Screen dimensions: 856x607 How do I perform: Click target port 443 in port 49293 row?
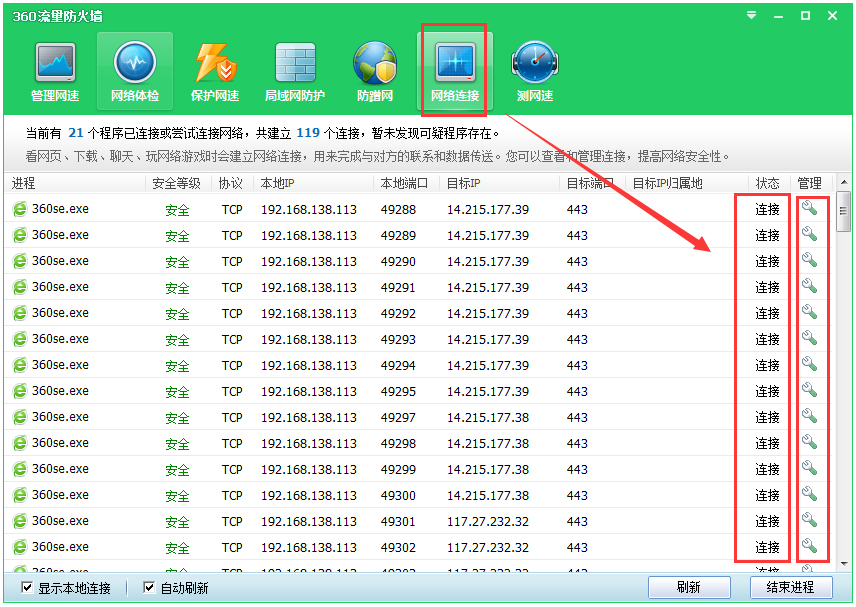coord(577,340)
